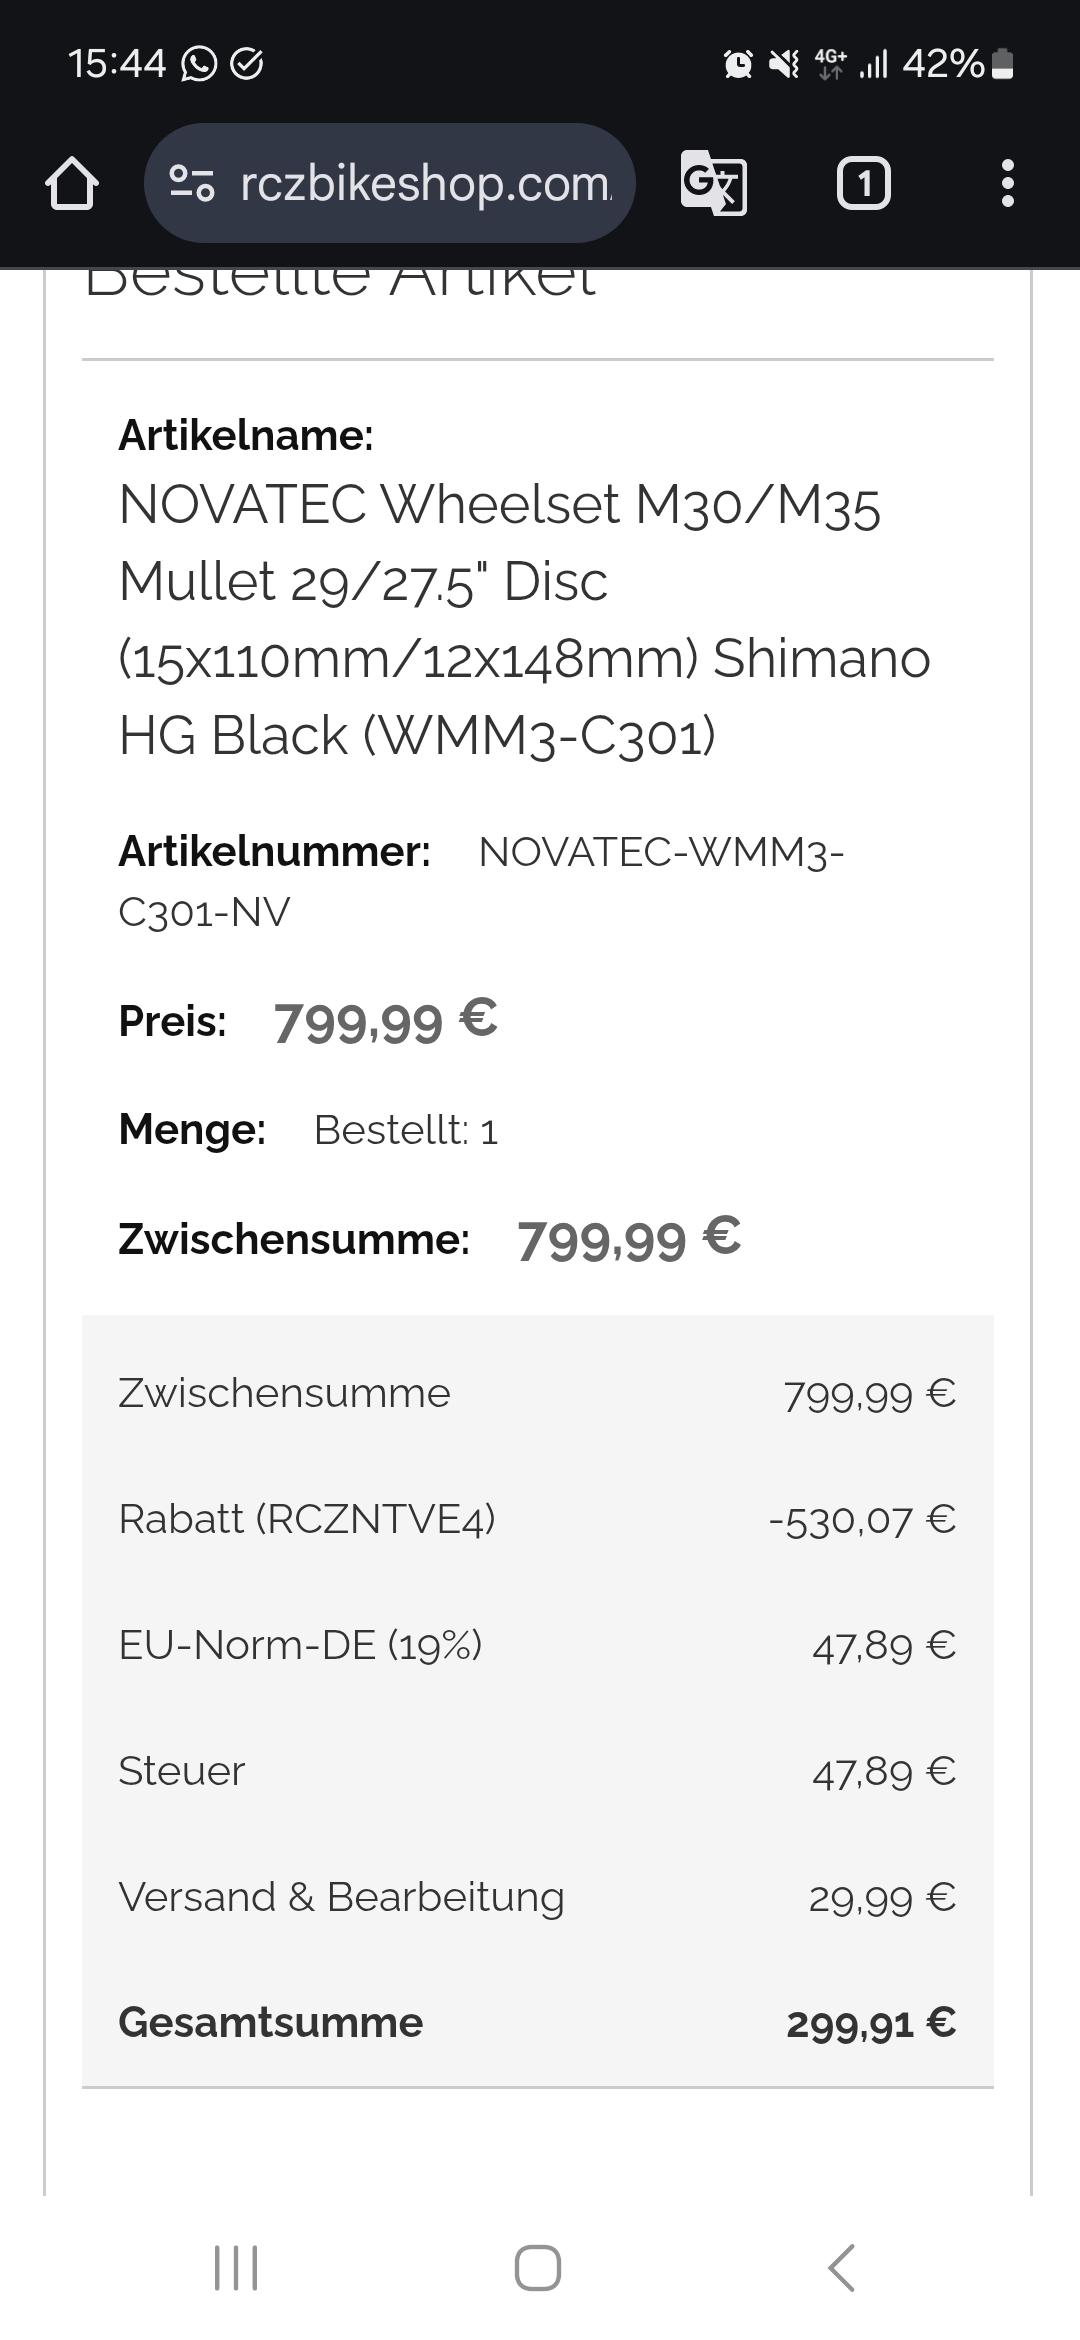Tap the alarm clock status icon
The width and height of the screenshot is (1080, 2340).
738,65
